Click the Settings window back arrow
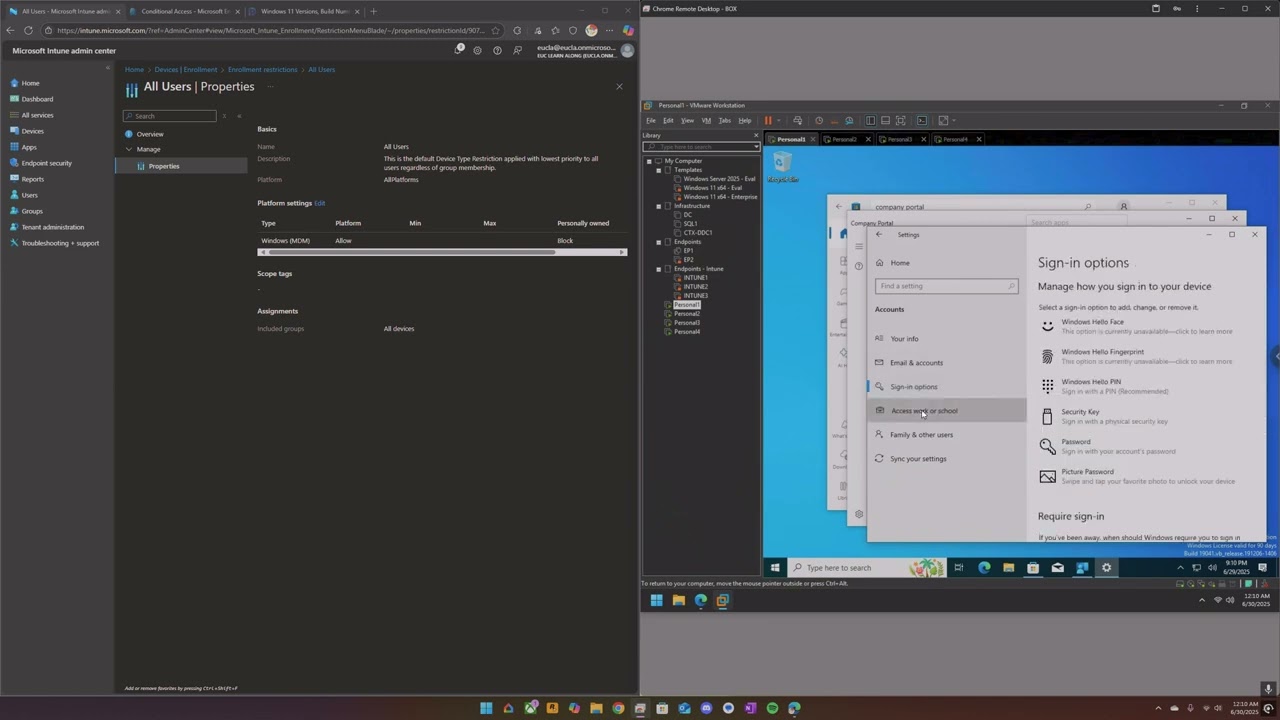1280x720 pixels. (879, 234)
